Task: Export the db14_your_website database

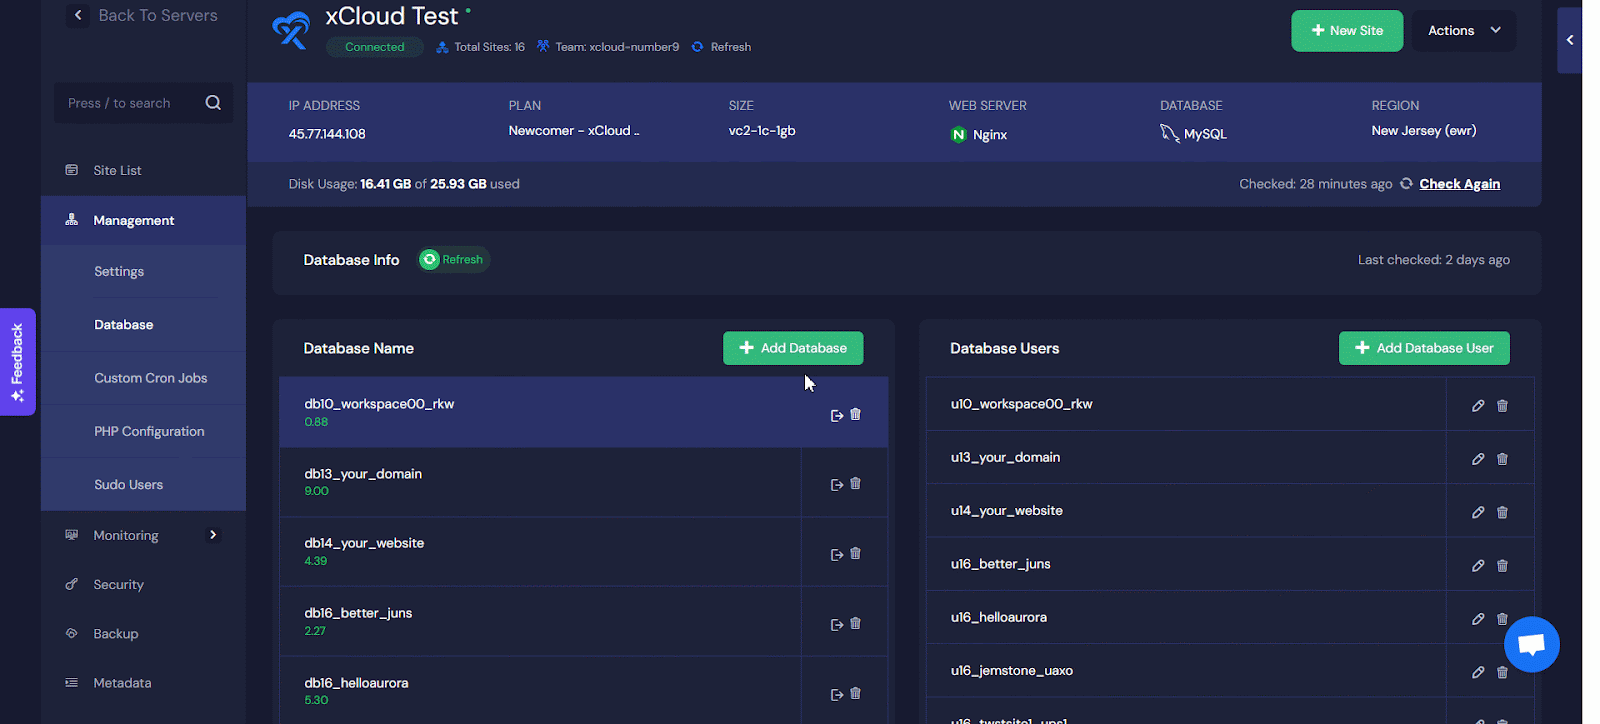Action: pos(837,555)
